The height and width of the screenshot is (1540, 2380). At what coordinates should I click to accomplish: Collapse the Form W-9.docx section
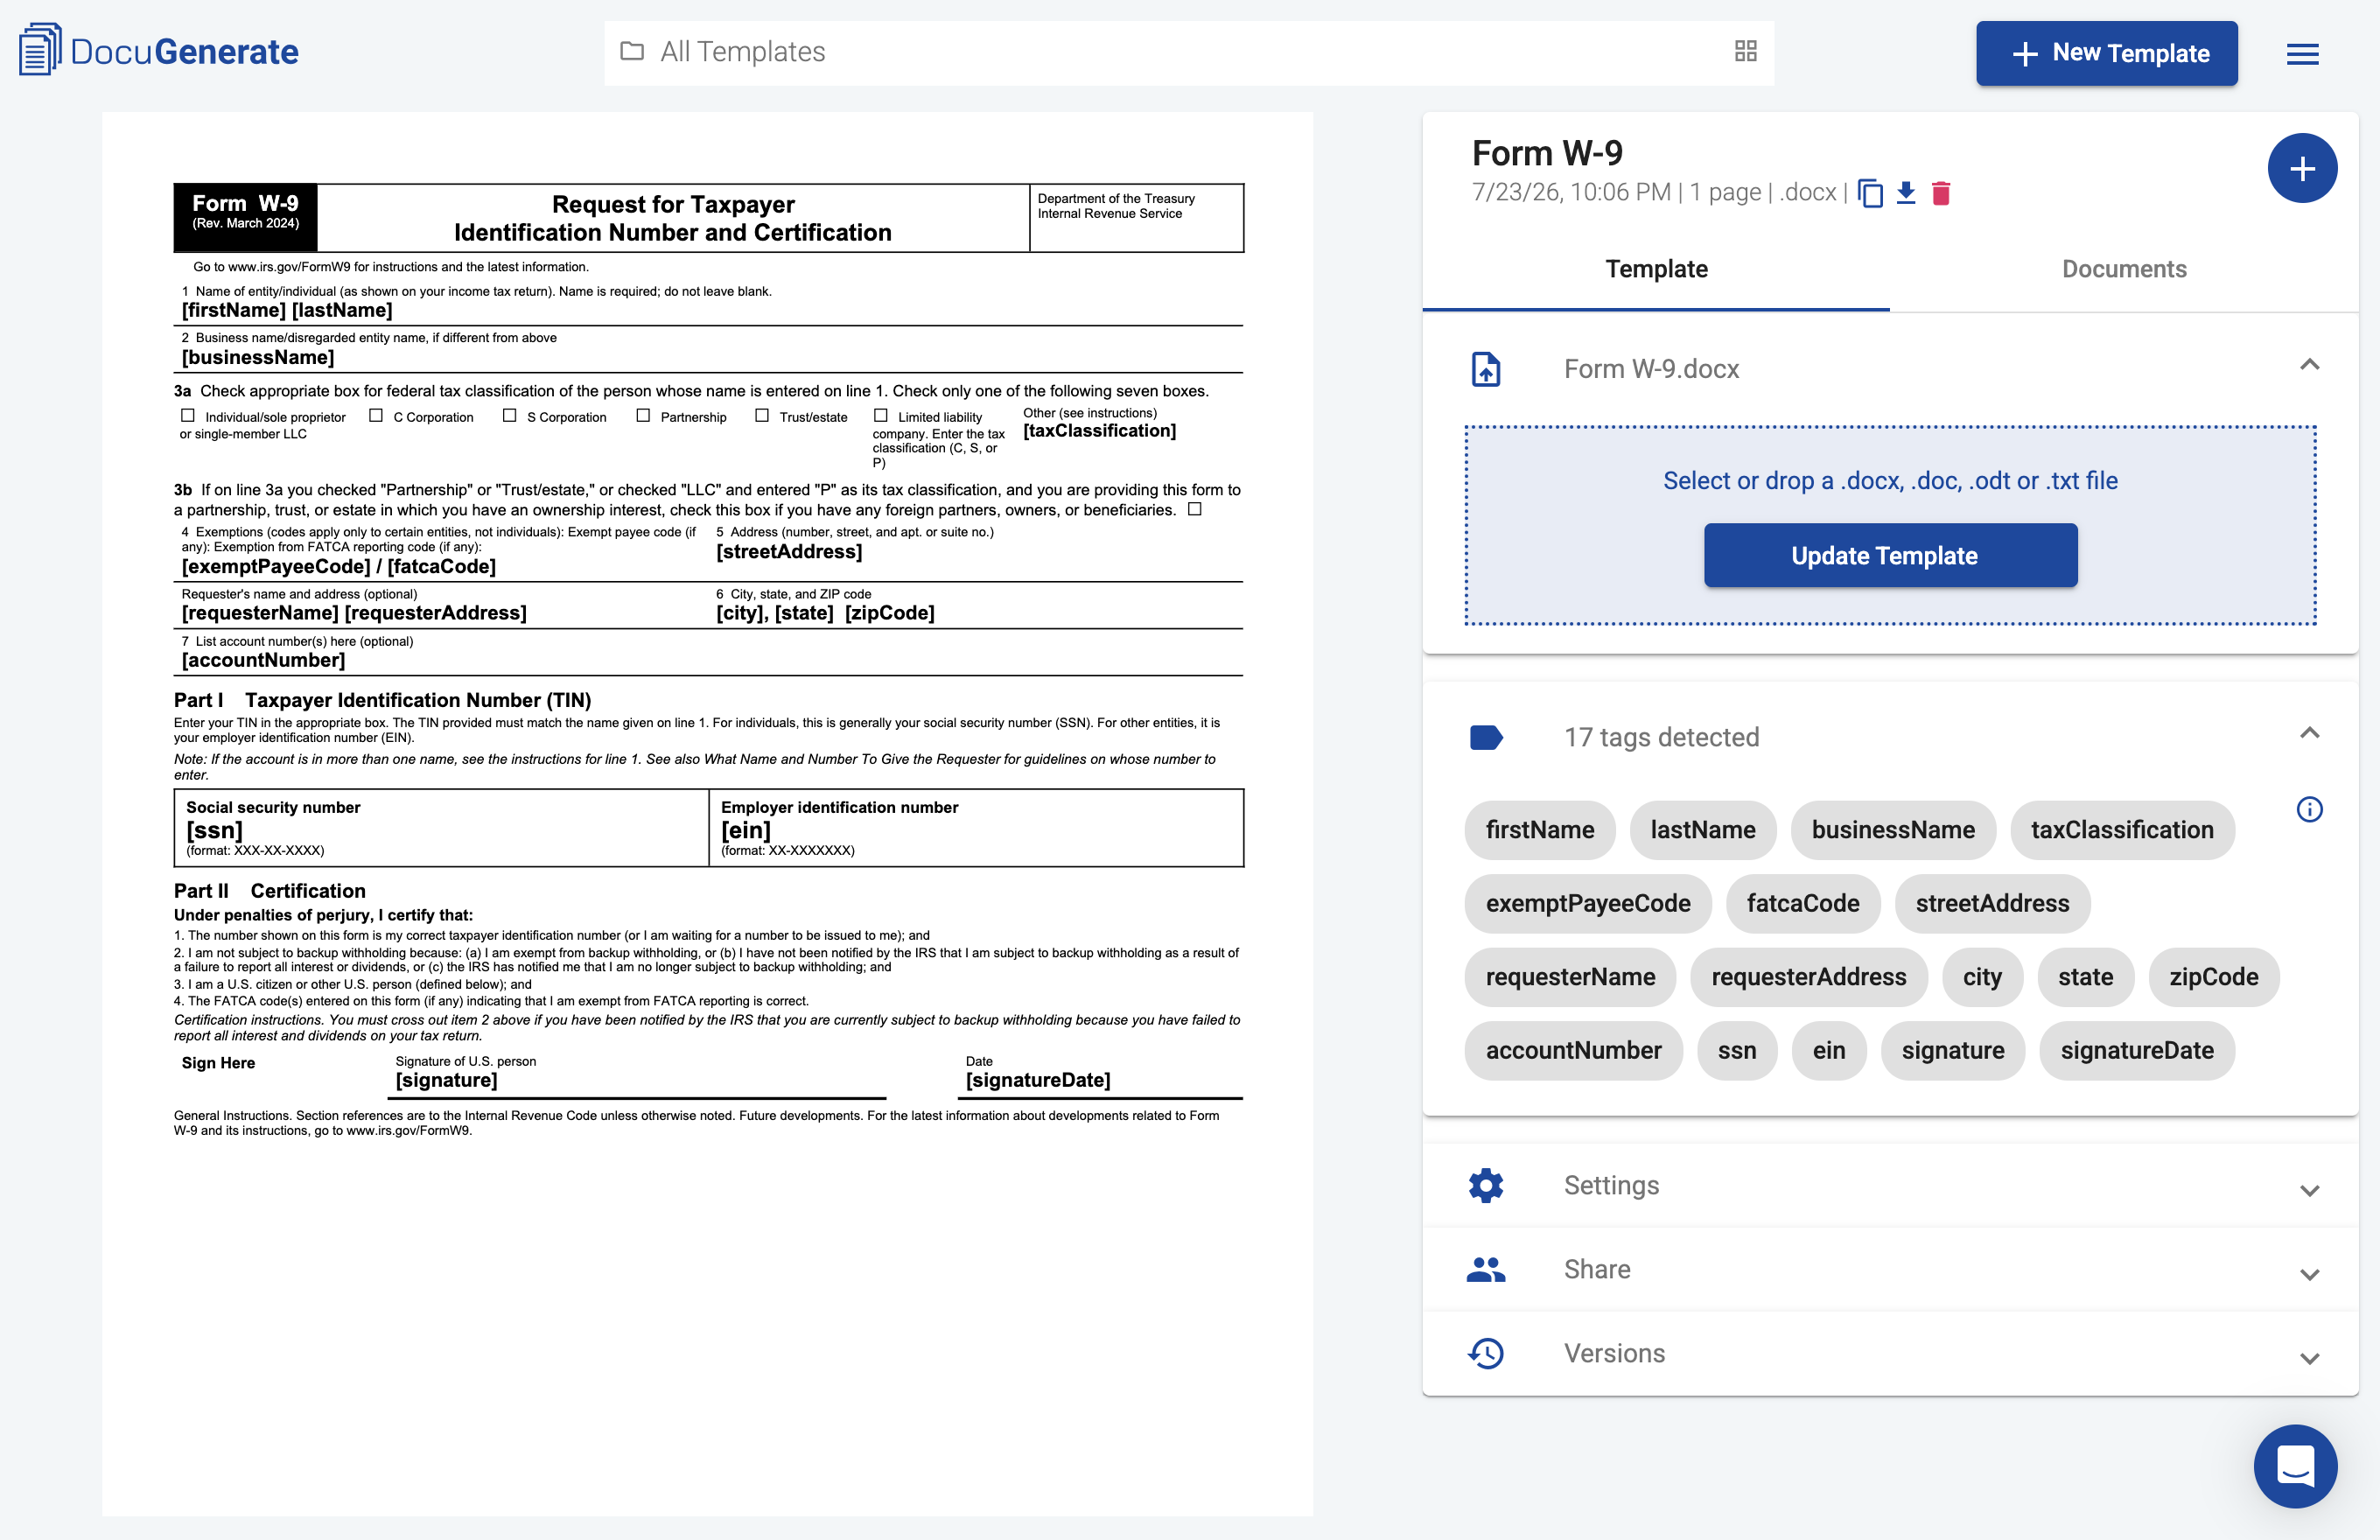pyautogui.click(x=2309, y=365)
